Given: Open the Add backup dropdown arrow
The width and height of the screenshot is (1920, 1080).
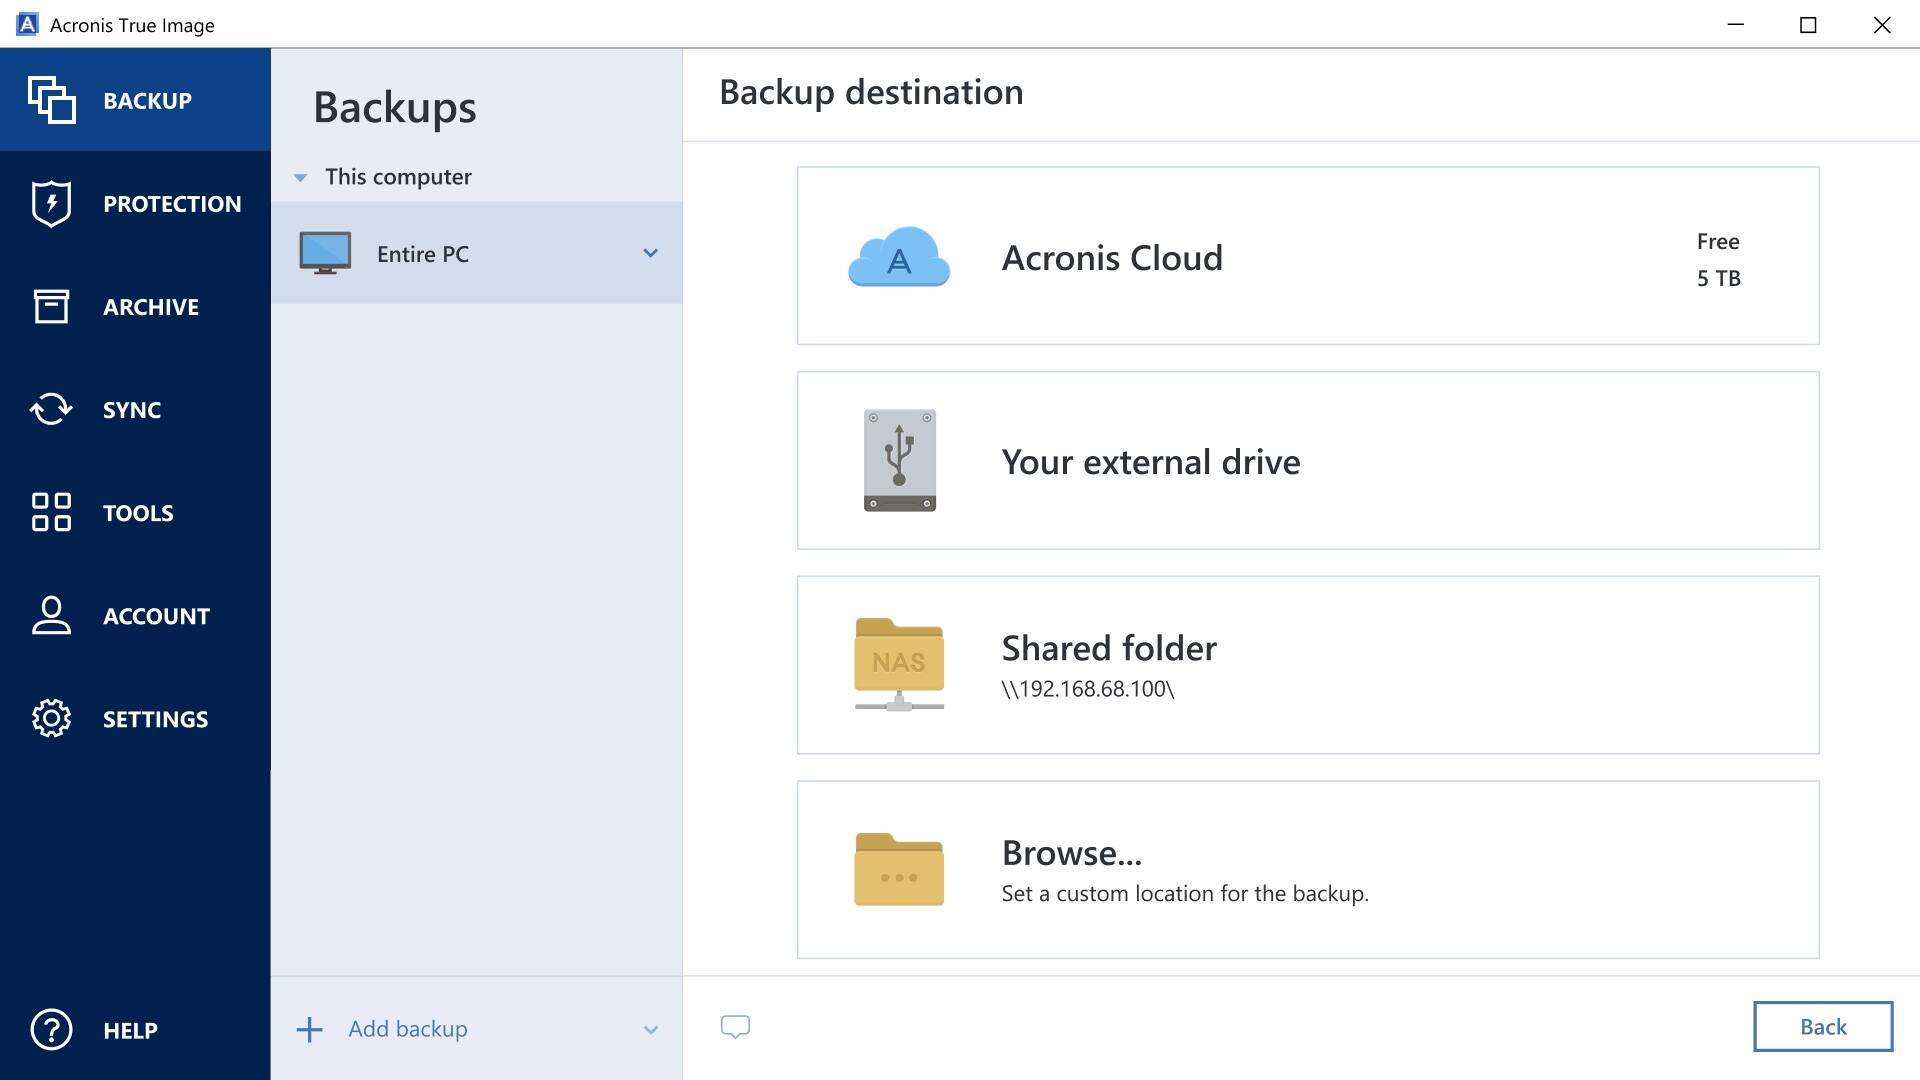Looking at the screenshot, I should pyautogui.click(x=651, y=1029).
